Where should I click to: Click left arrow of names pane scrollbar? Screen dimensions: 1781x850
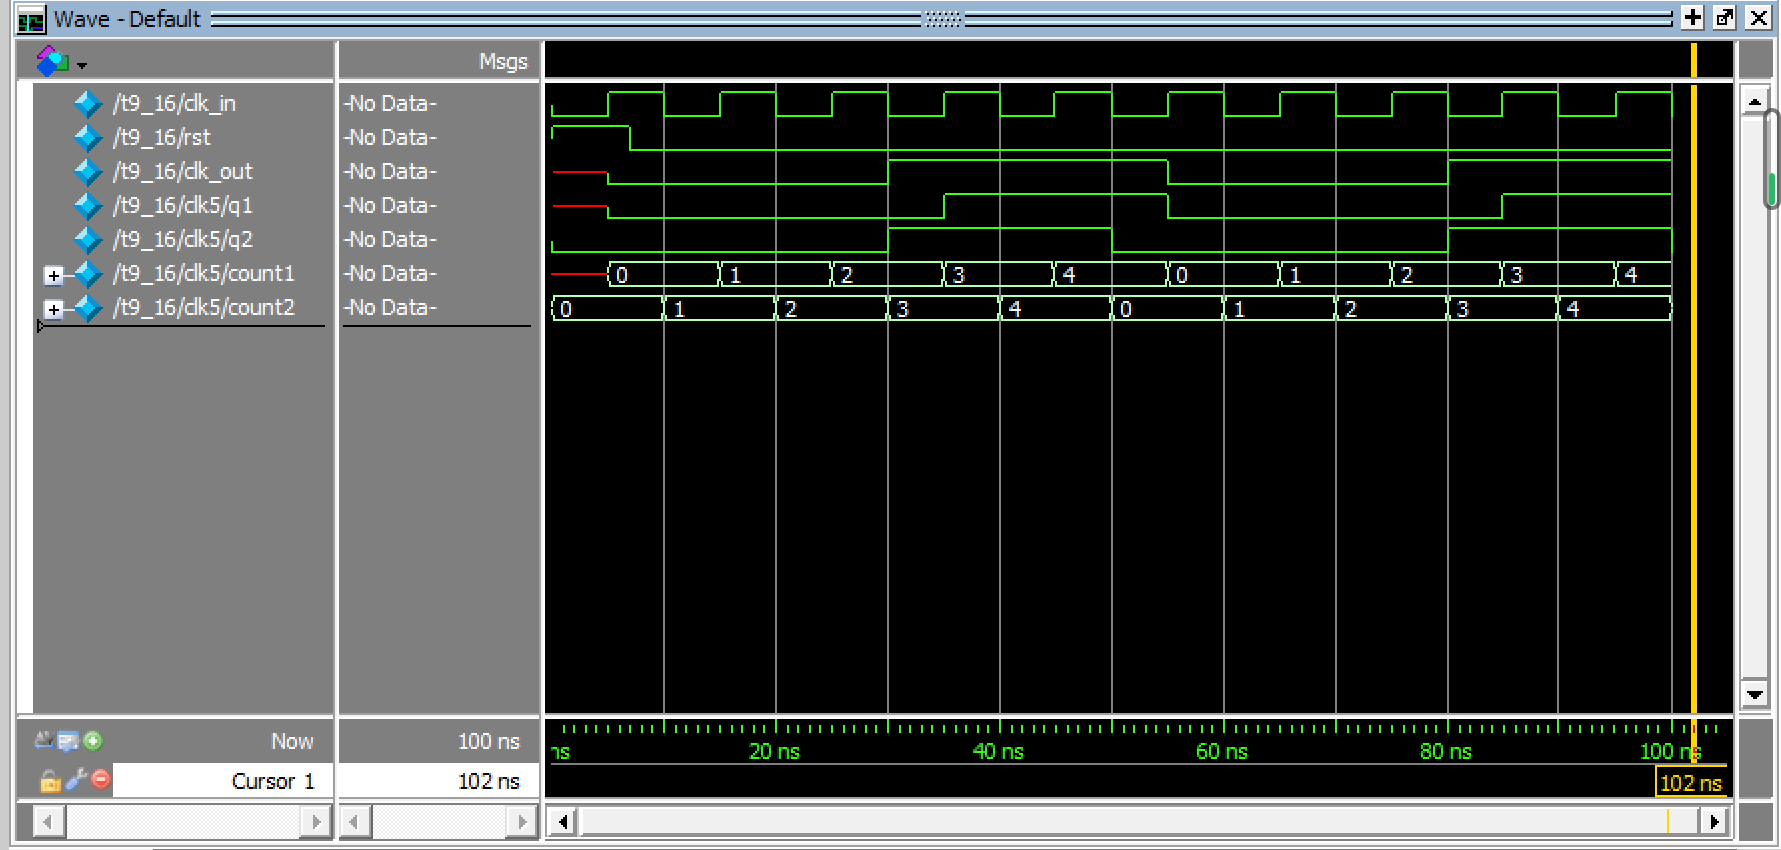click(x=48, y=822)
